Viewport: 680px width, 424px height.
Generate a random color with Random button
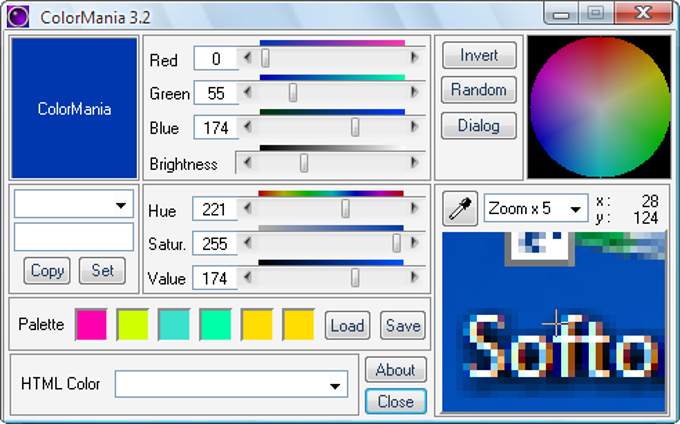click(479, 90)
